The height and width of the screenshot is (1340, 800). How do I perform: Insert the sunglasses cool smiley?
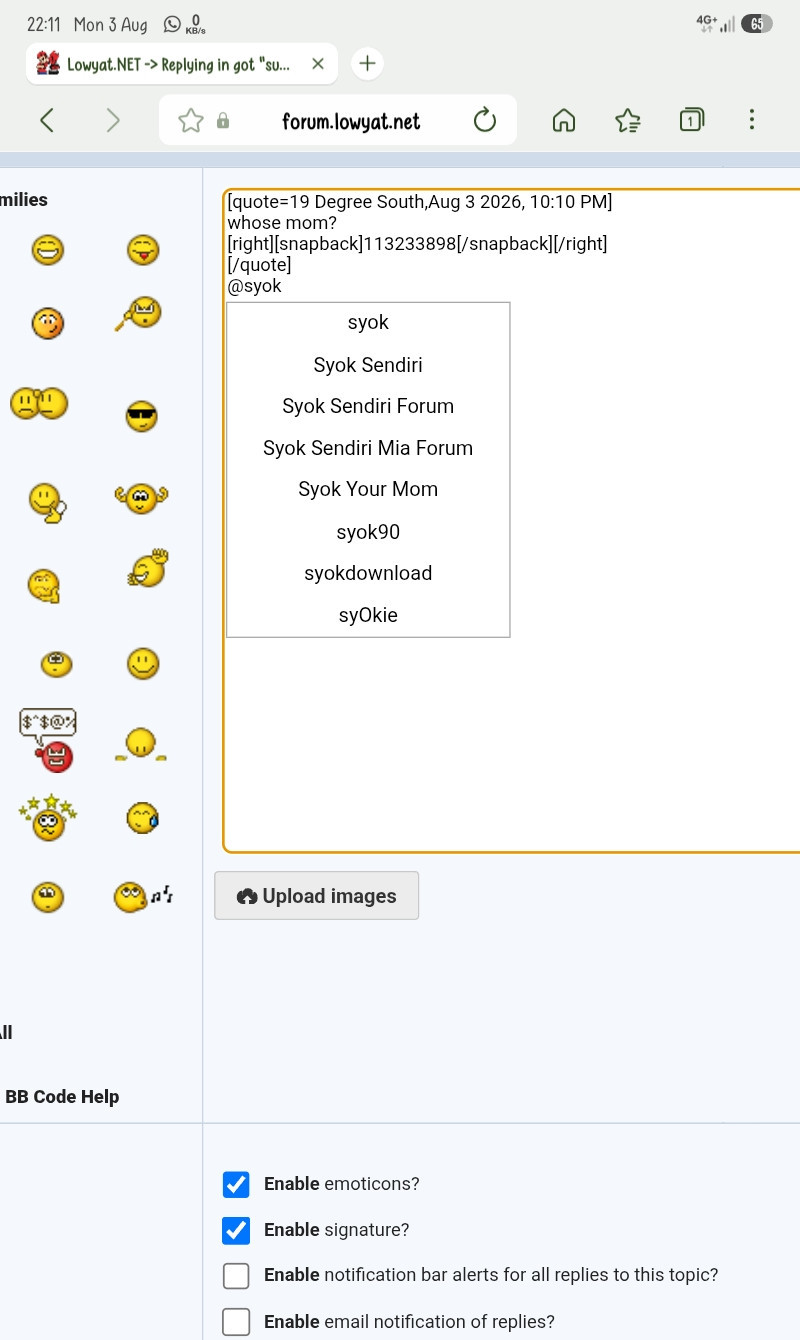click(x=142, y=416)
